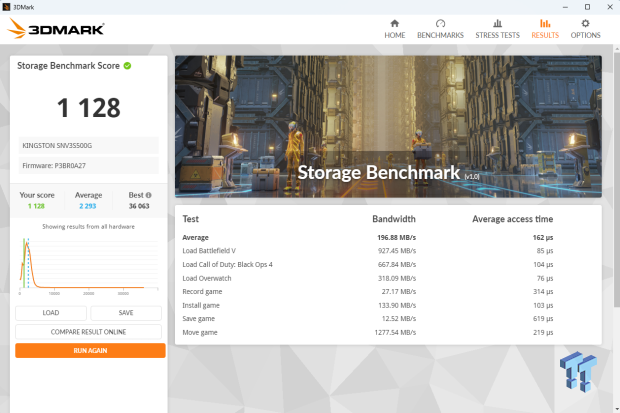Click the orange RUN AGAIN button
This screenshot has width=620, height=413.
pos(90,350)
